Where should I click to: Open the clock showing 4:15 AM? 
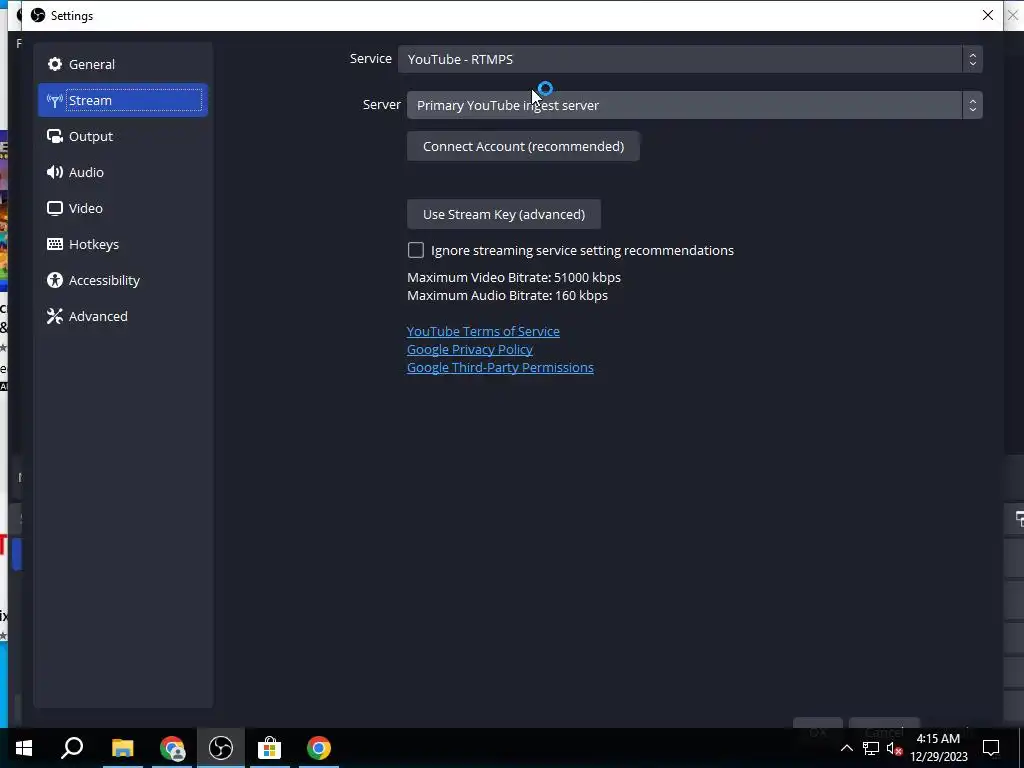(x=938, y=748)
